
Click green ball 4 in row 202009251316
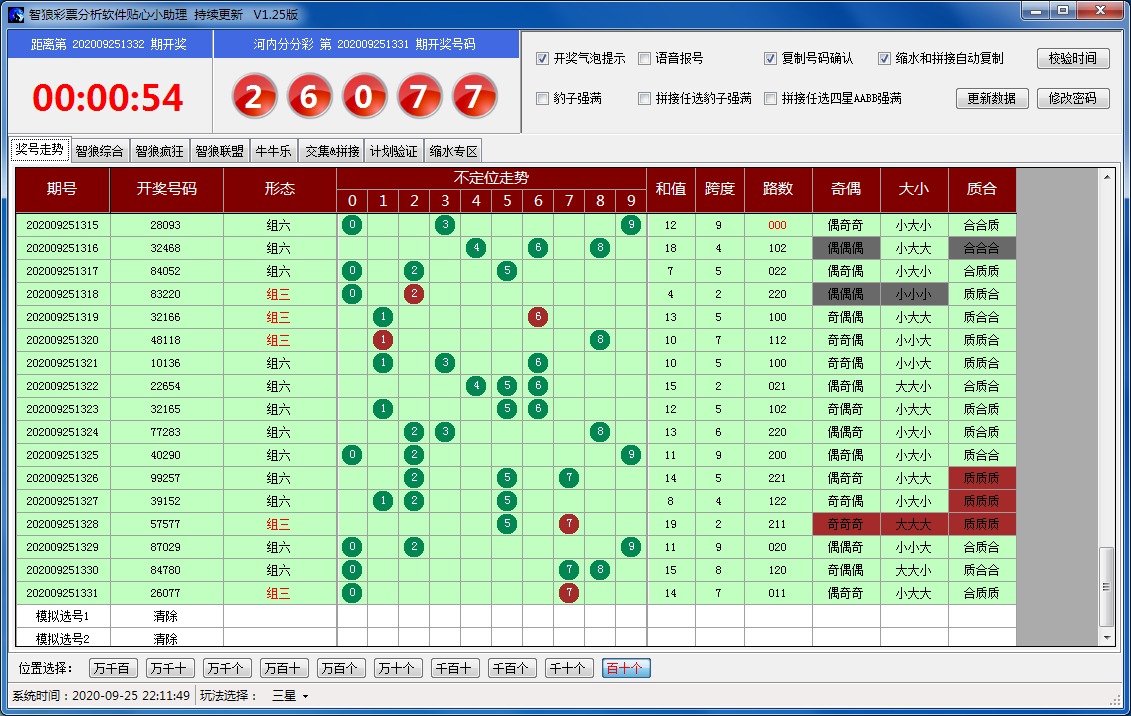(x=476, y=248)
